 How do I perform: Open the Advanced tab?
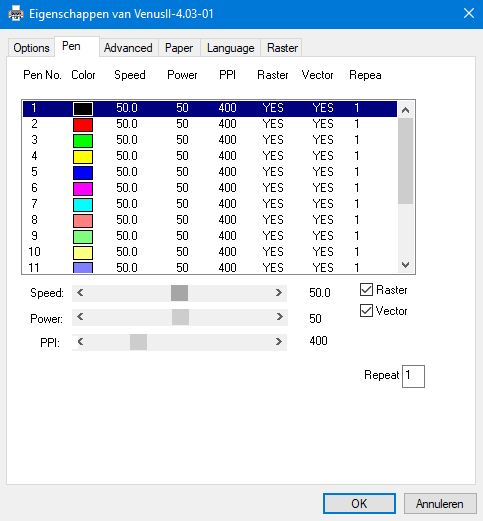[x=128, y=48]
